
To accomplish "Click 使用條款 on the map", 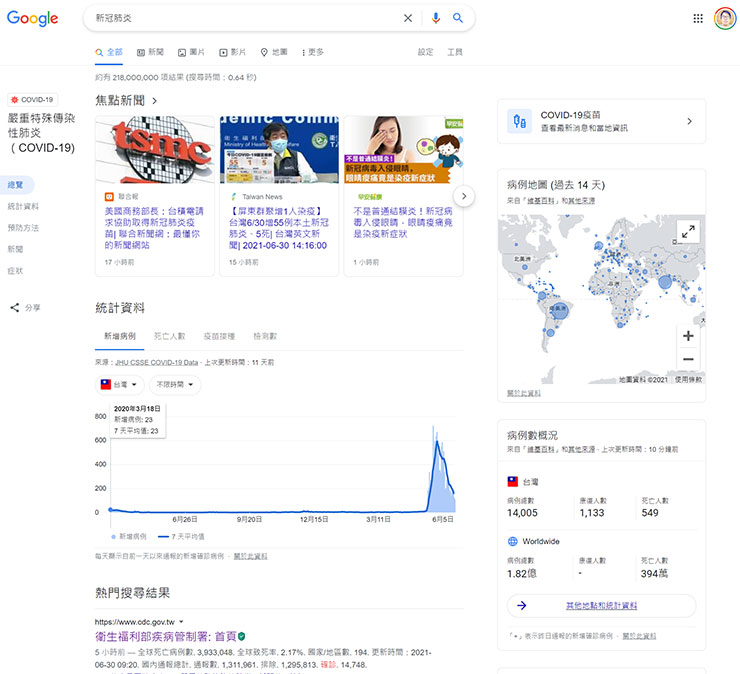I will click(688, 379).
